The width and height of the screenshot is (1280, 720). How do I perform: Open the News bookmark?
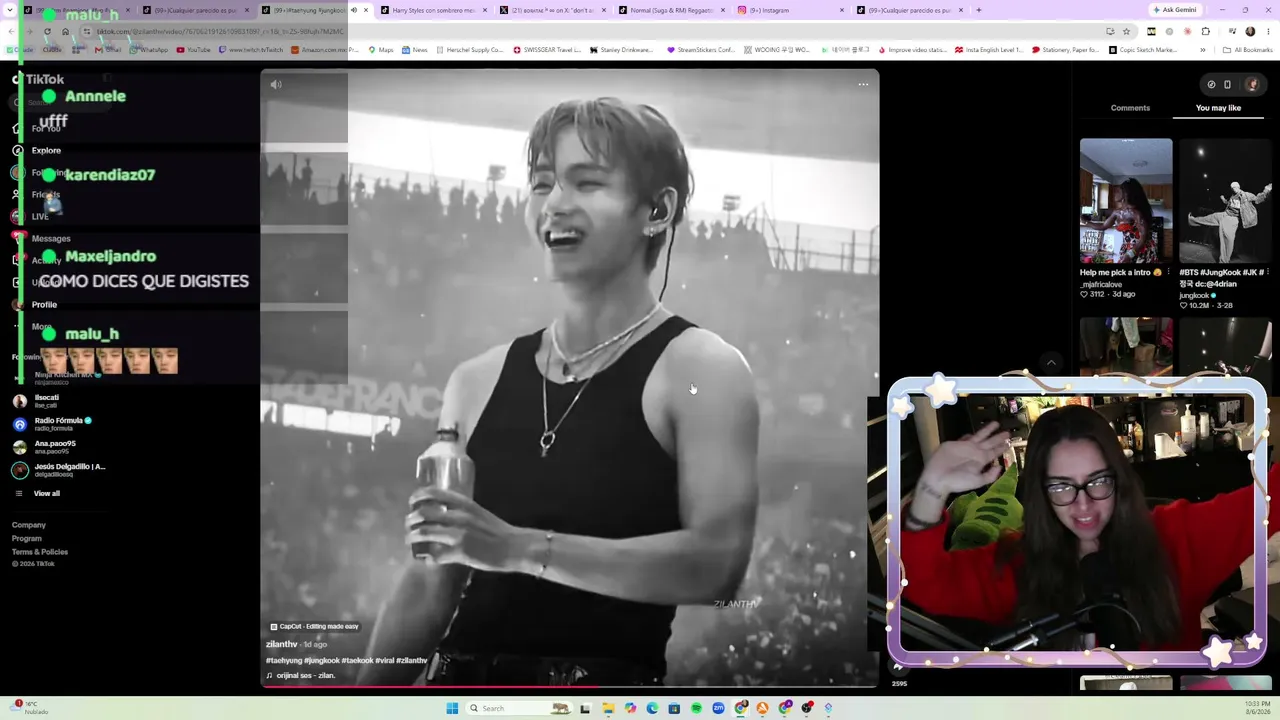415,50
